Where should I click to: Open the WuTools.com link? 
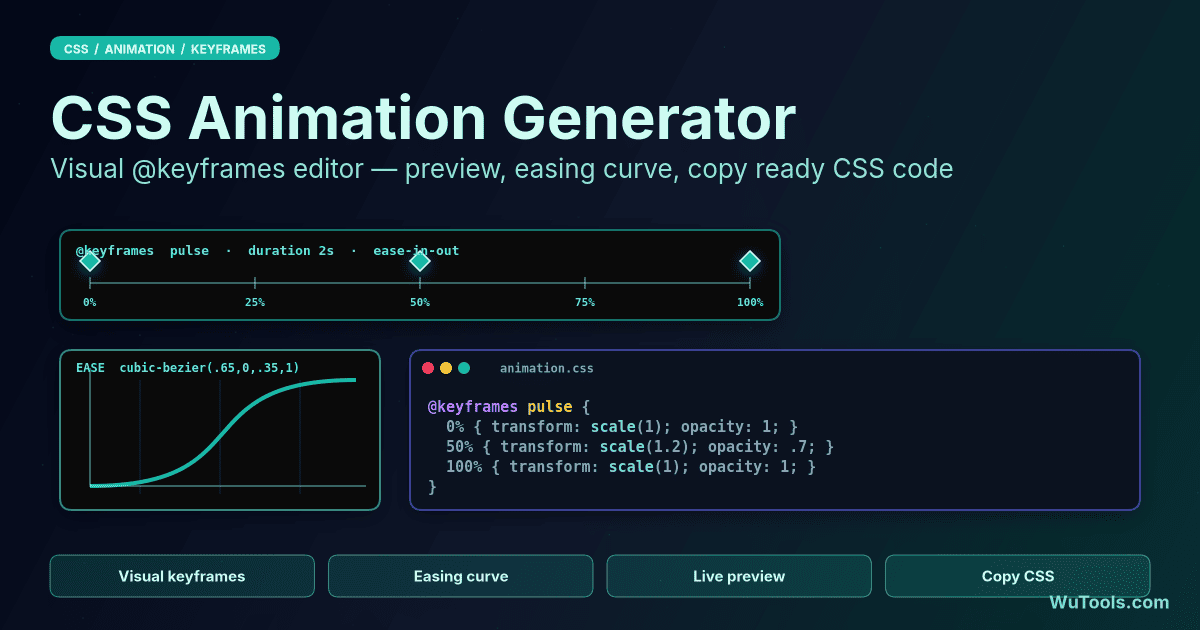click(1109, 602)
